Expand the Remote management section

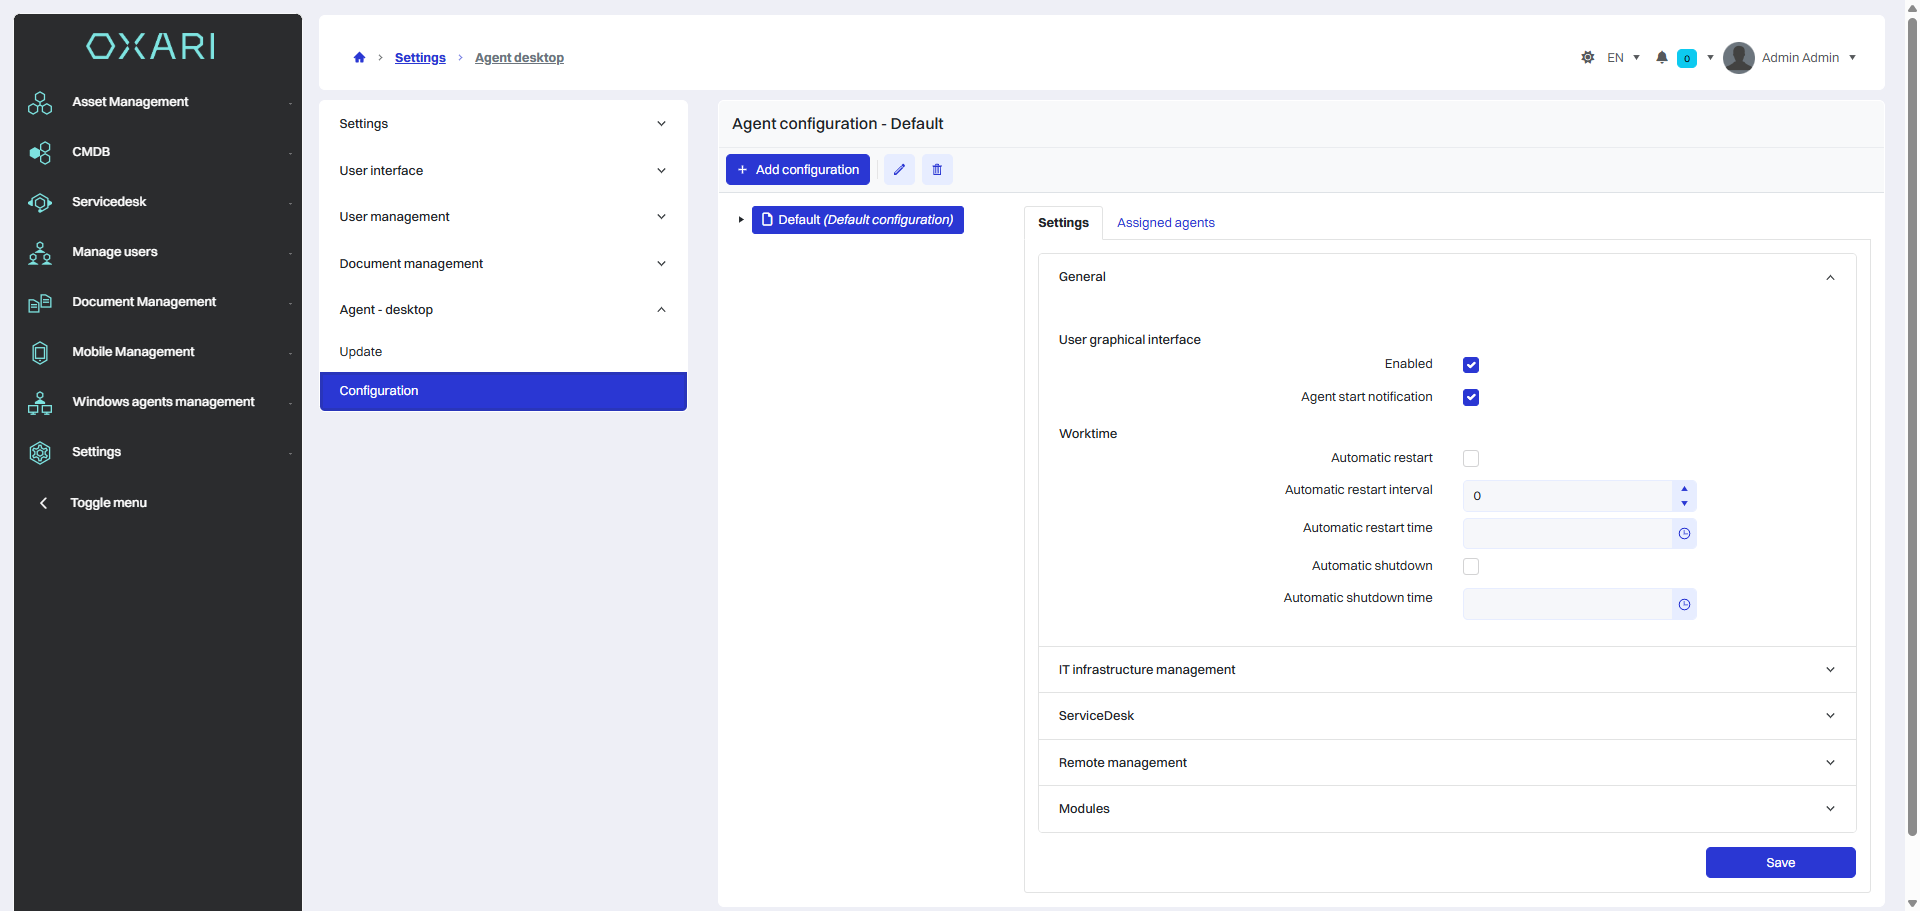(1446, 763)
